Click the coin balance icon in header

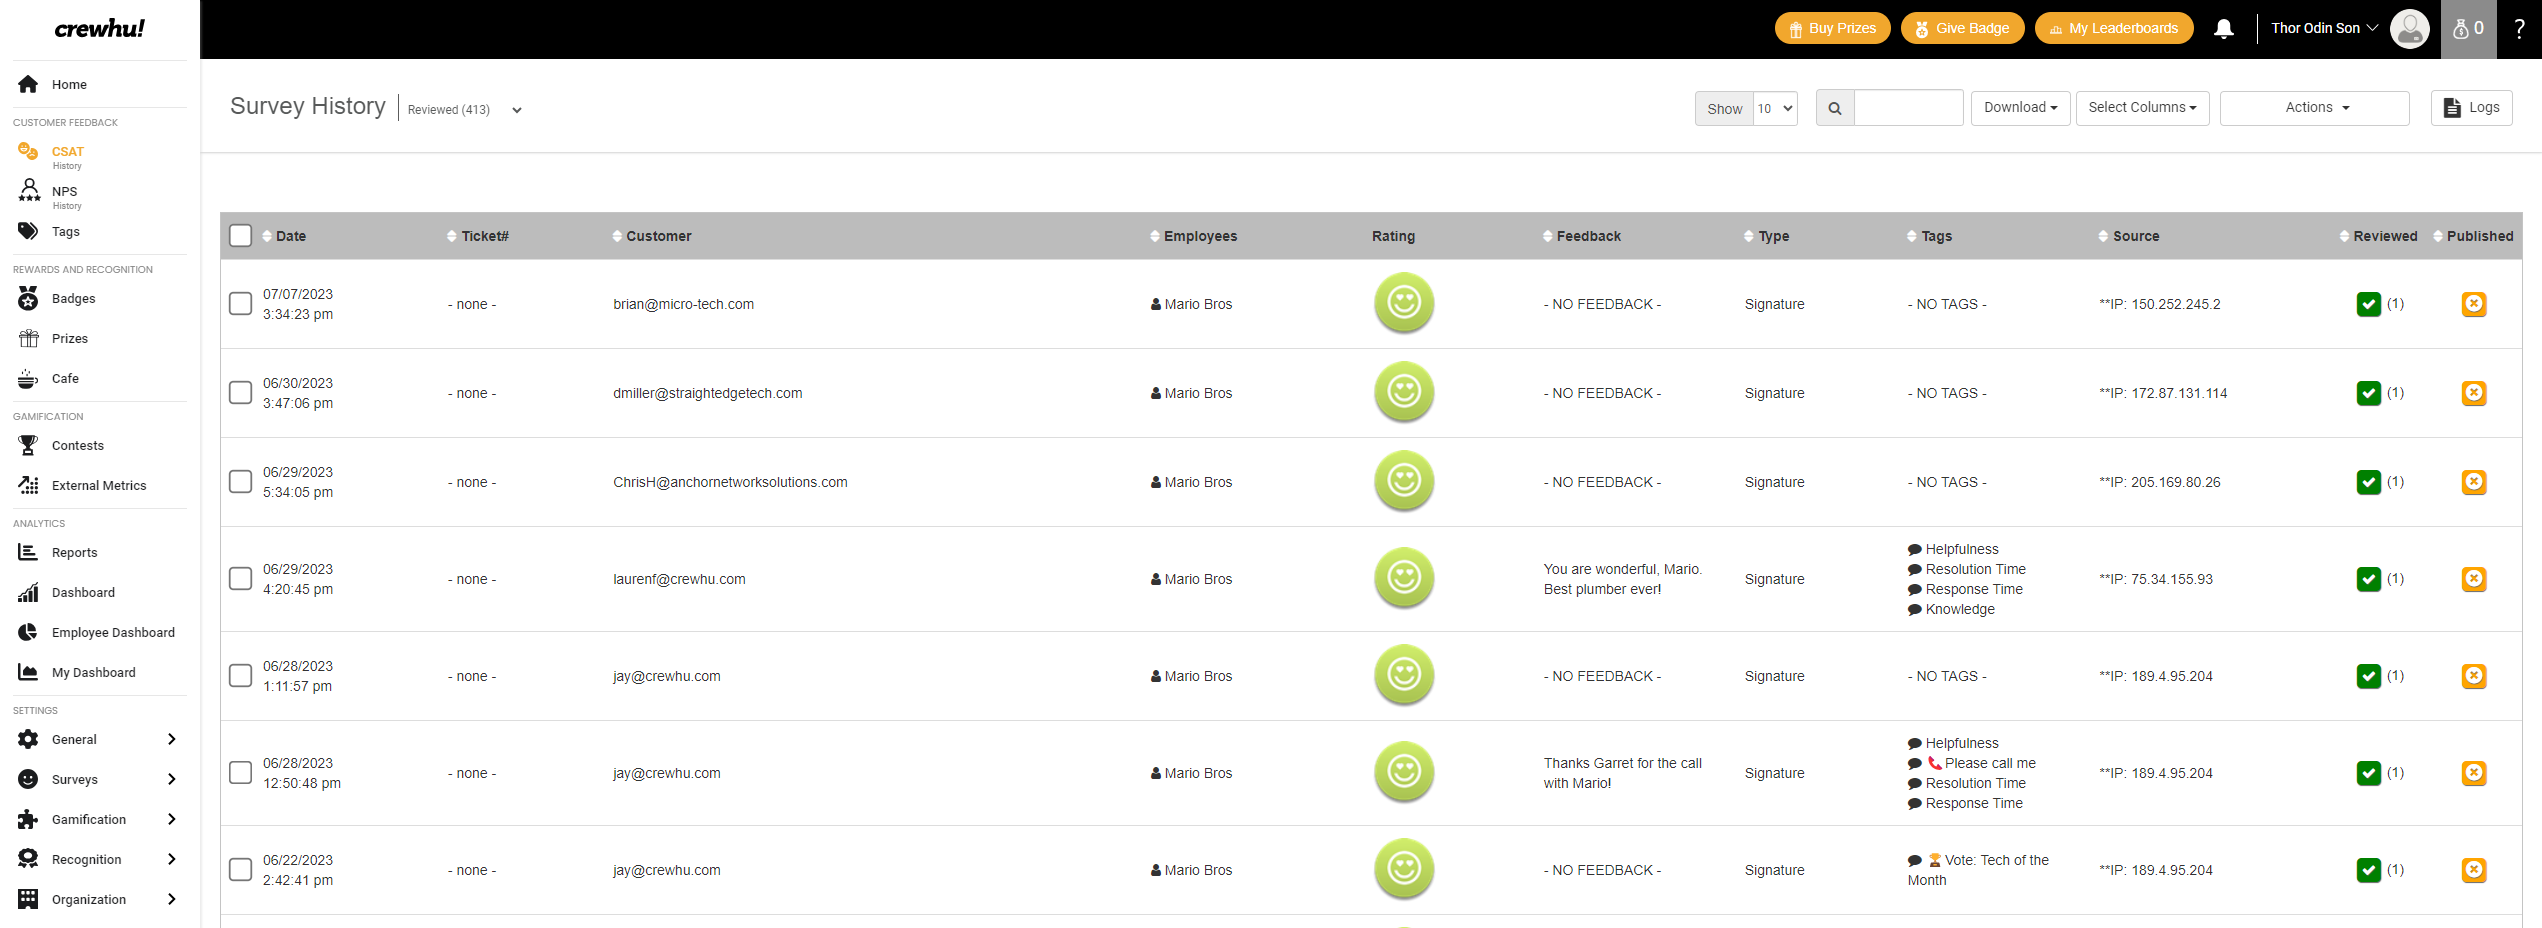click(x=2468, y=29)
